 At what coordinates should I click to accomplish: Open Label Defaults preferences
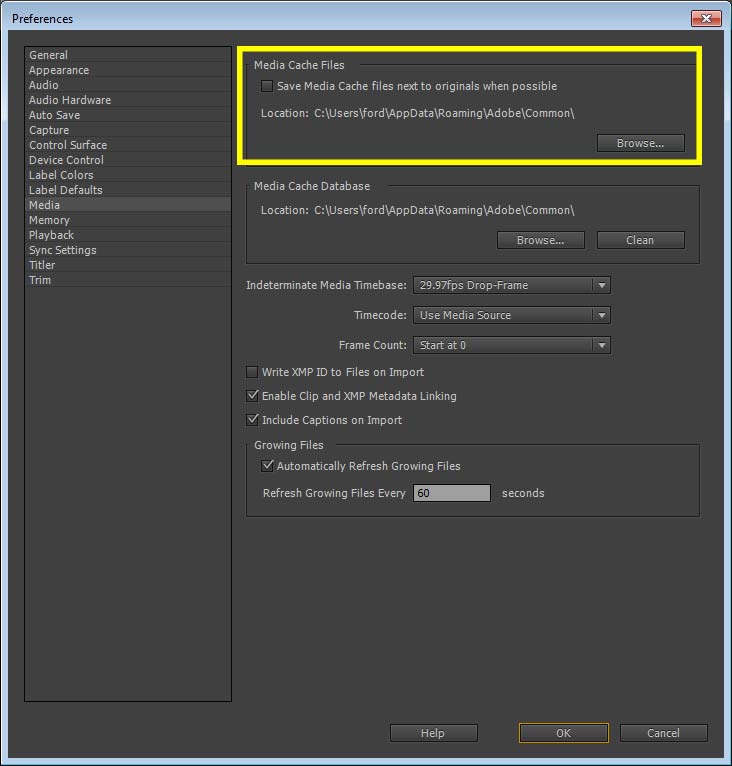(128, 190)
